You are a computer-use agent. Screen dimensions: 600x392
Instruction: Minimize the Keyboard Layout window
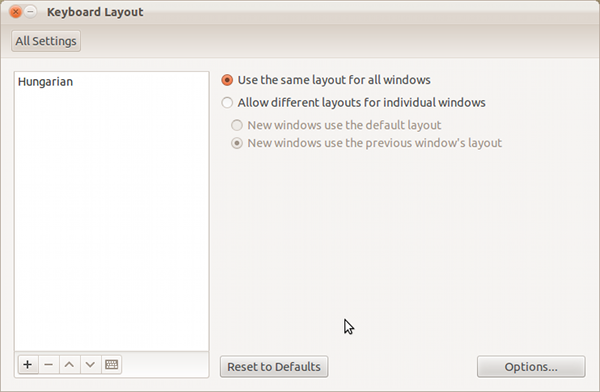pos(31,12)
